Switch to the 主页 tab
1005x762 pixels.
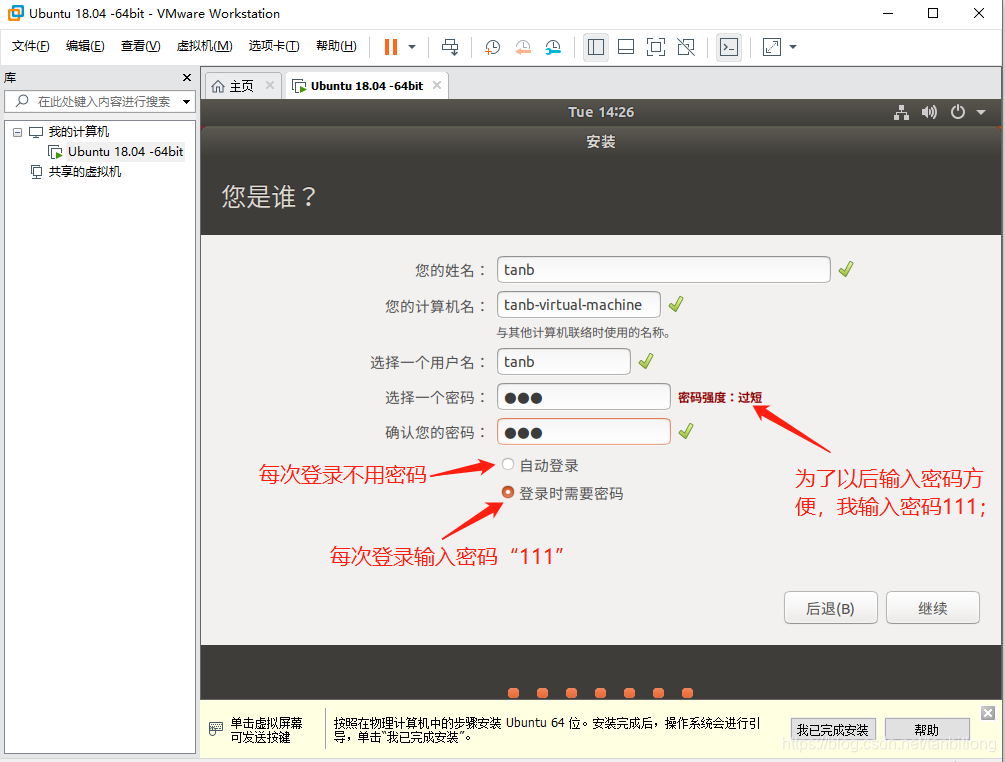[241, 85]
